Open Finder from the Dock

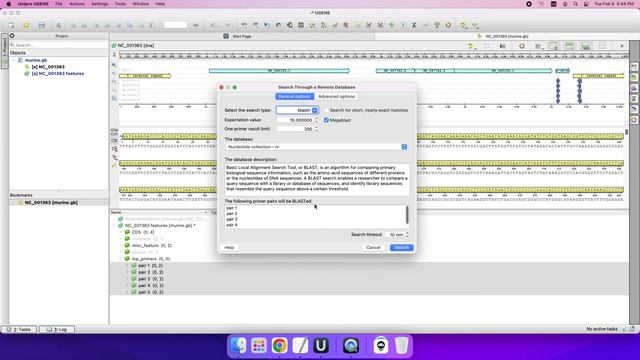[x=239, y=346]
